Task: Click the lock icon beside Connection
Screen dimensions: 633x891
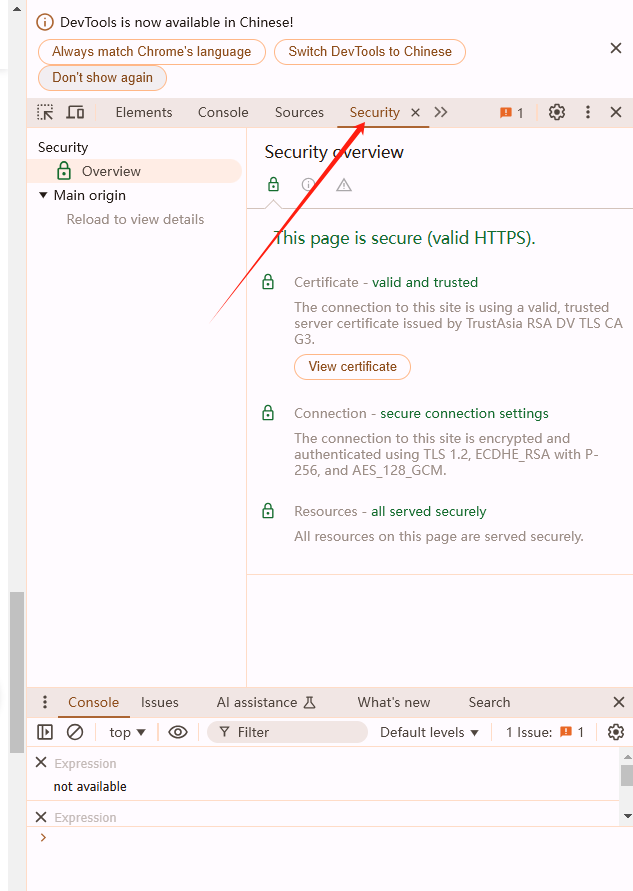Action: point(268,413)
